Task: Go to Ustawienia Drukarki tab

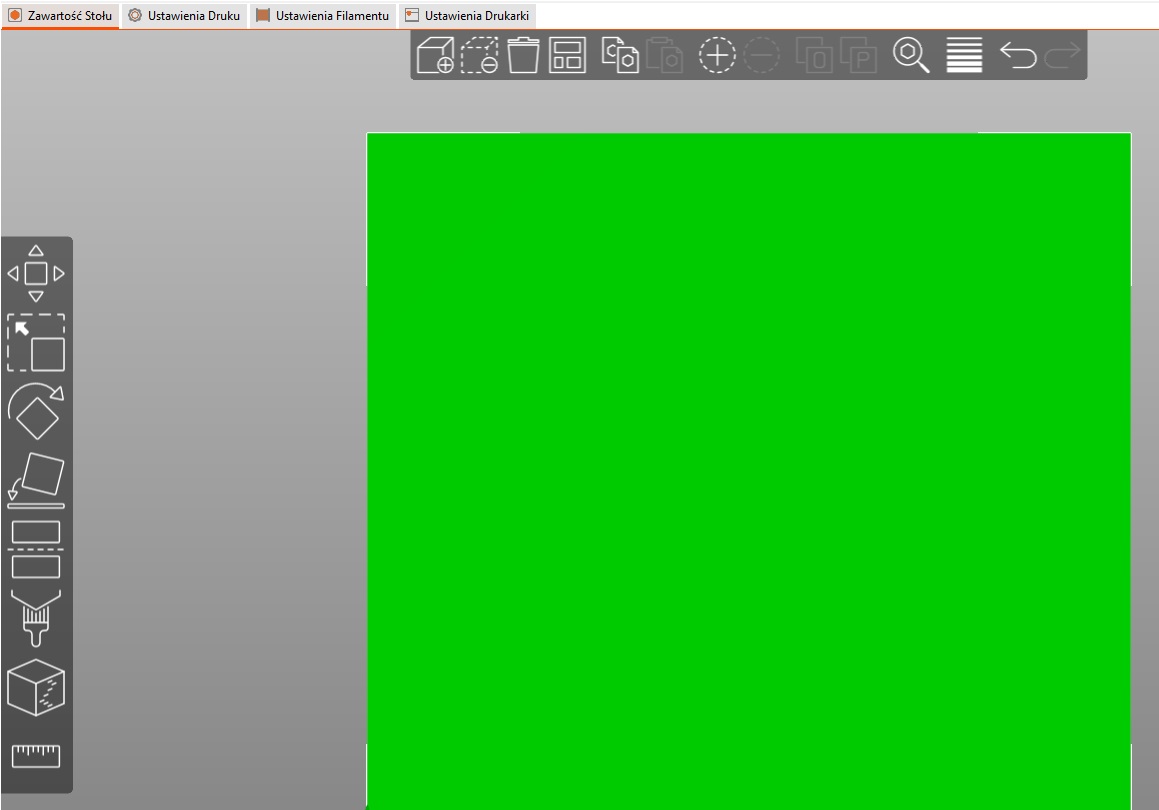Action: 467,16
